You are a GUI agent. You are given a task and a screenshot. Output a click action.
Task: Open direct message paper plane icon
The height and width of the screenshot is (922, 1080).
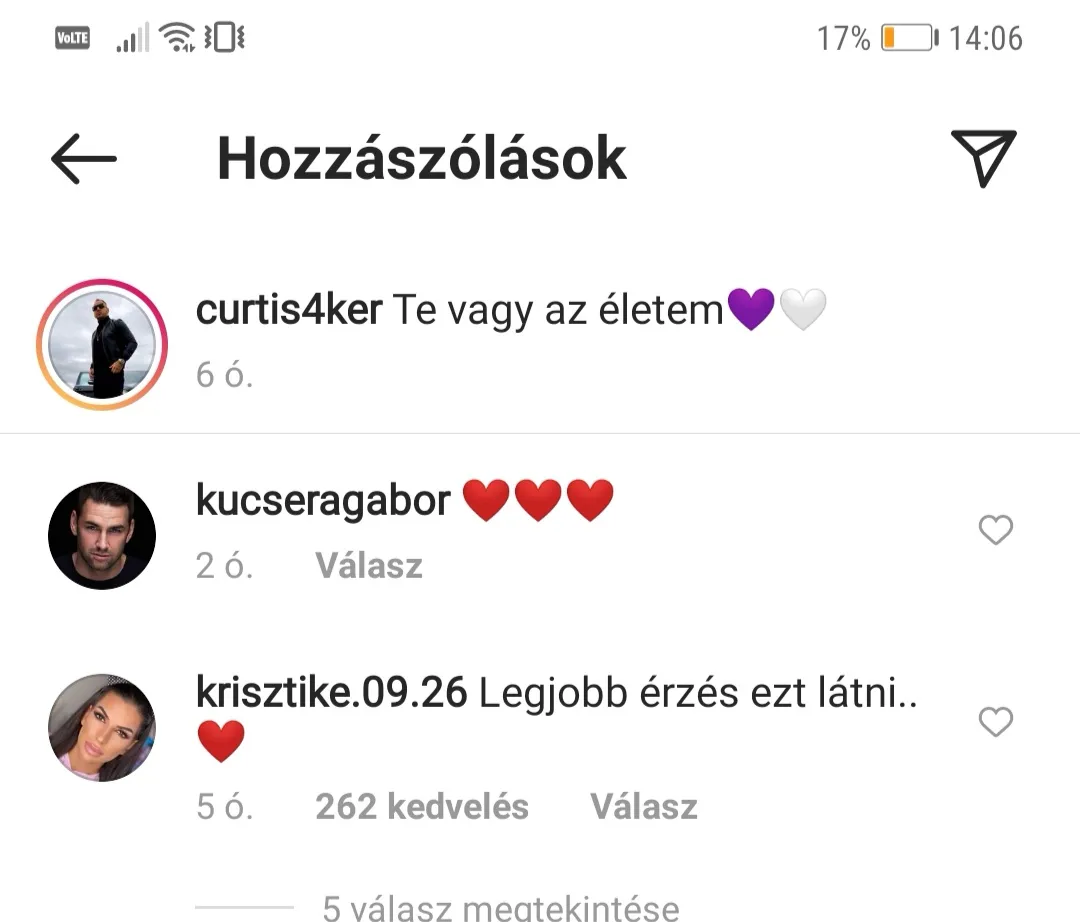click(984, 158)
